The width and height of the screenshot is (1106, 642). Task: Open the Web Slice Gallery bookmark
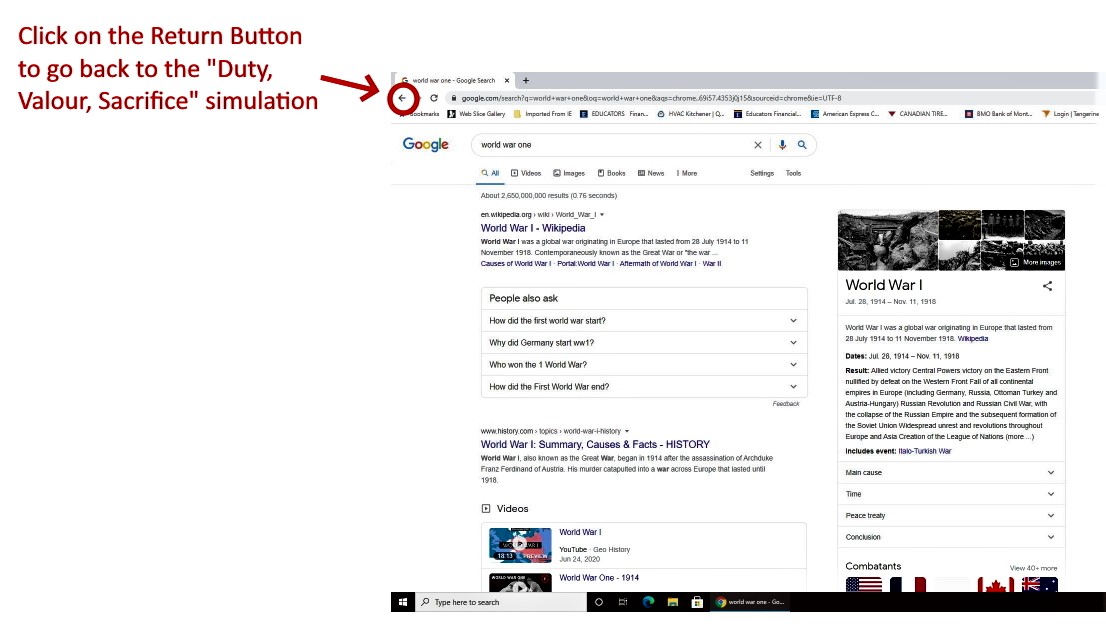pos(476,114)
